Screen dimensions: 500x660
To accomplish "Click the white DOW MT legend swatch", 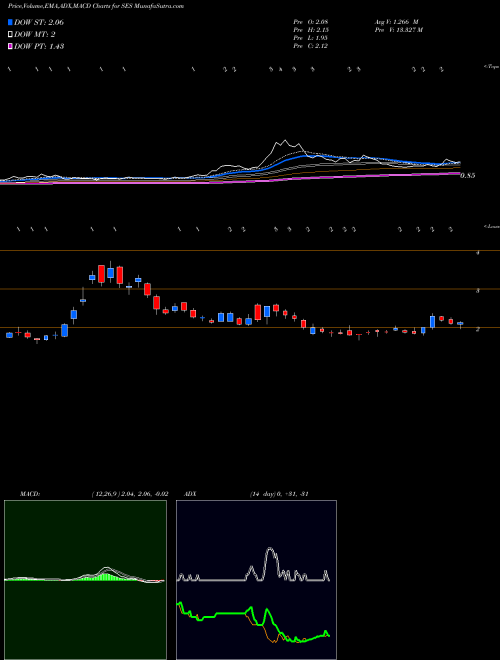I will (10, 34).
